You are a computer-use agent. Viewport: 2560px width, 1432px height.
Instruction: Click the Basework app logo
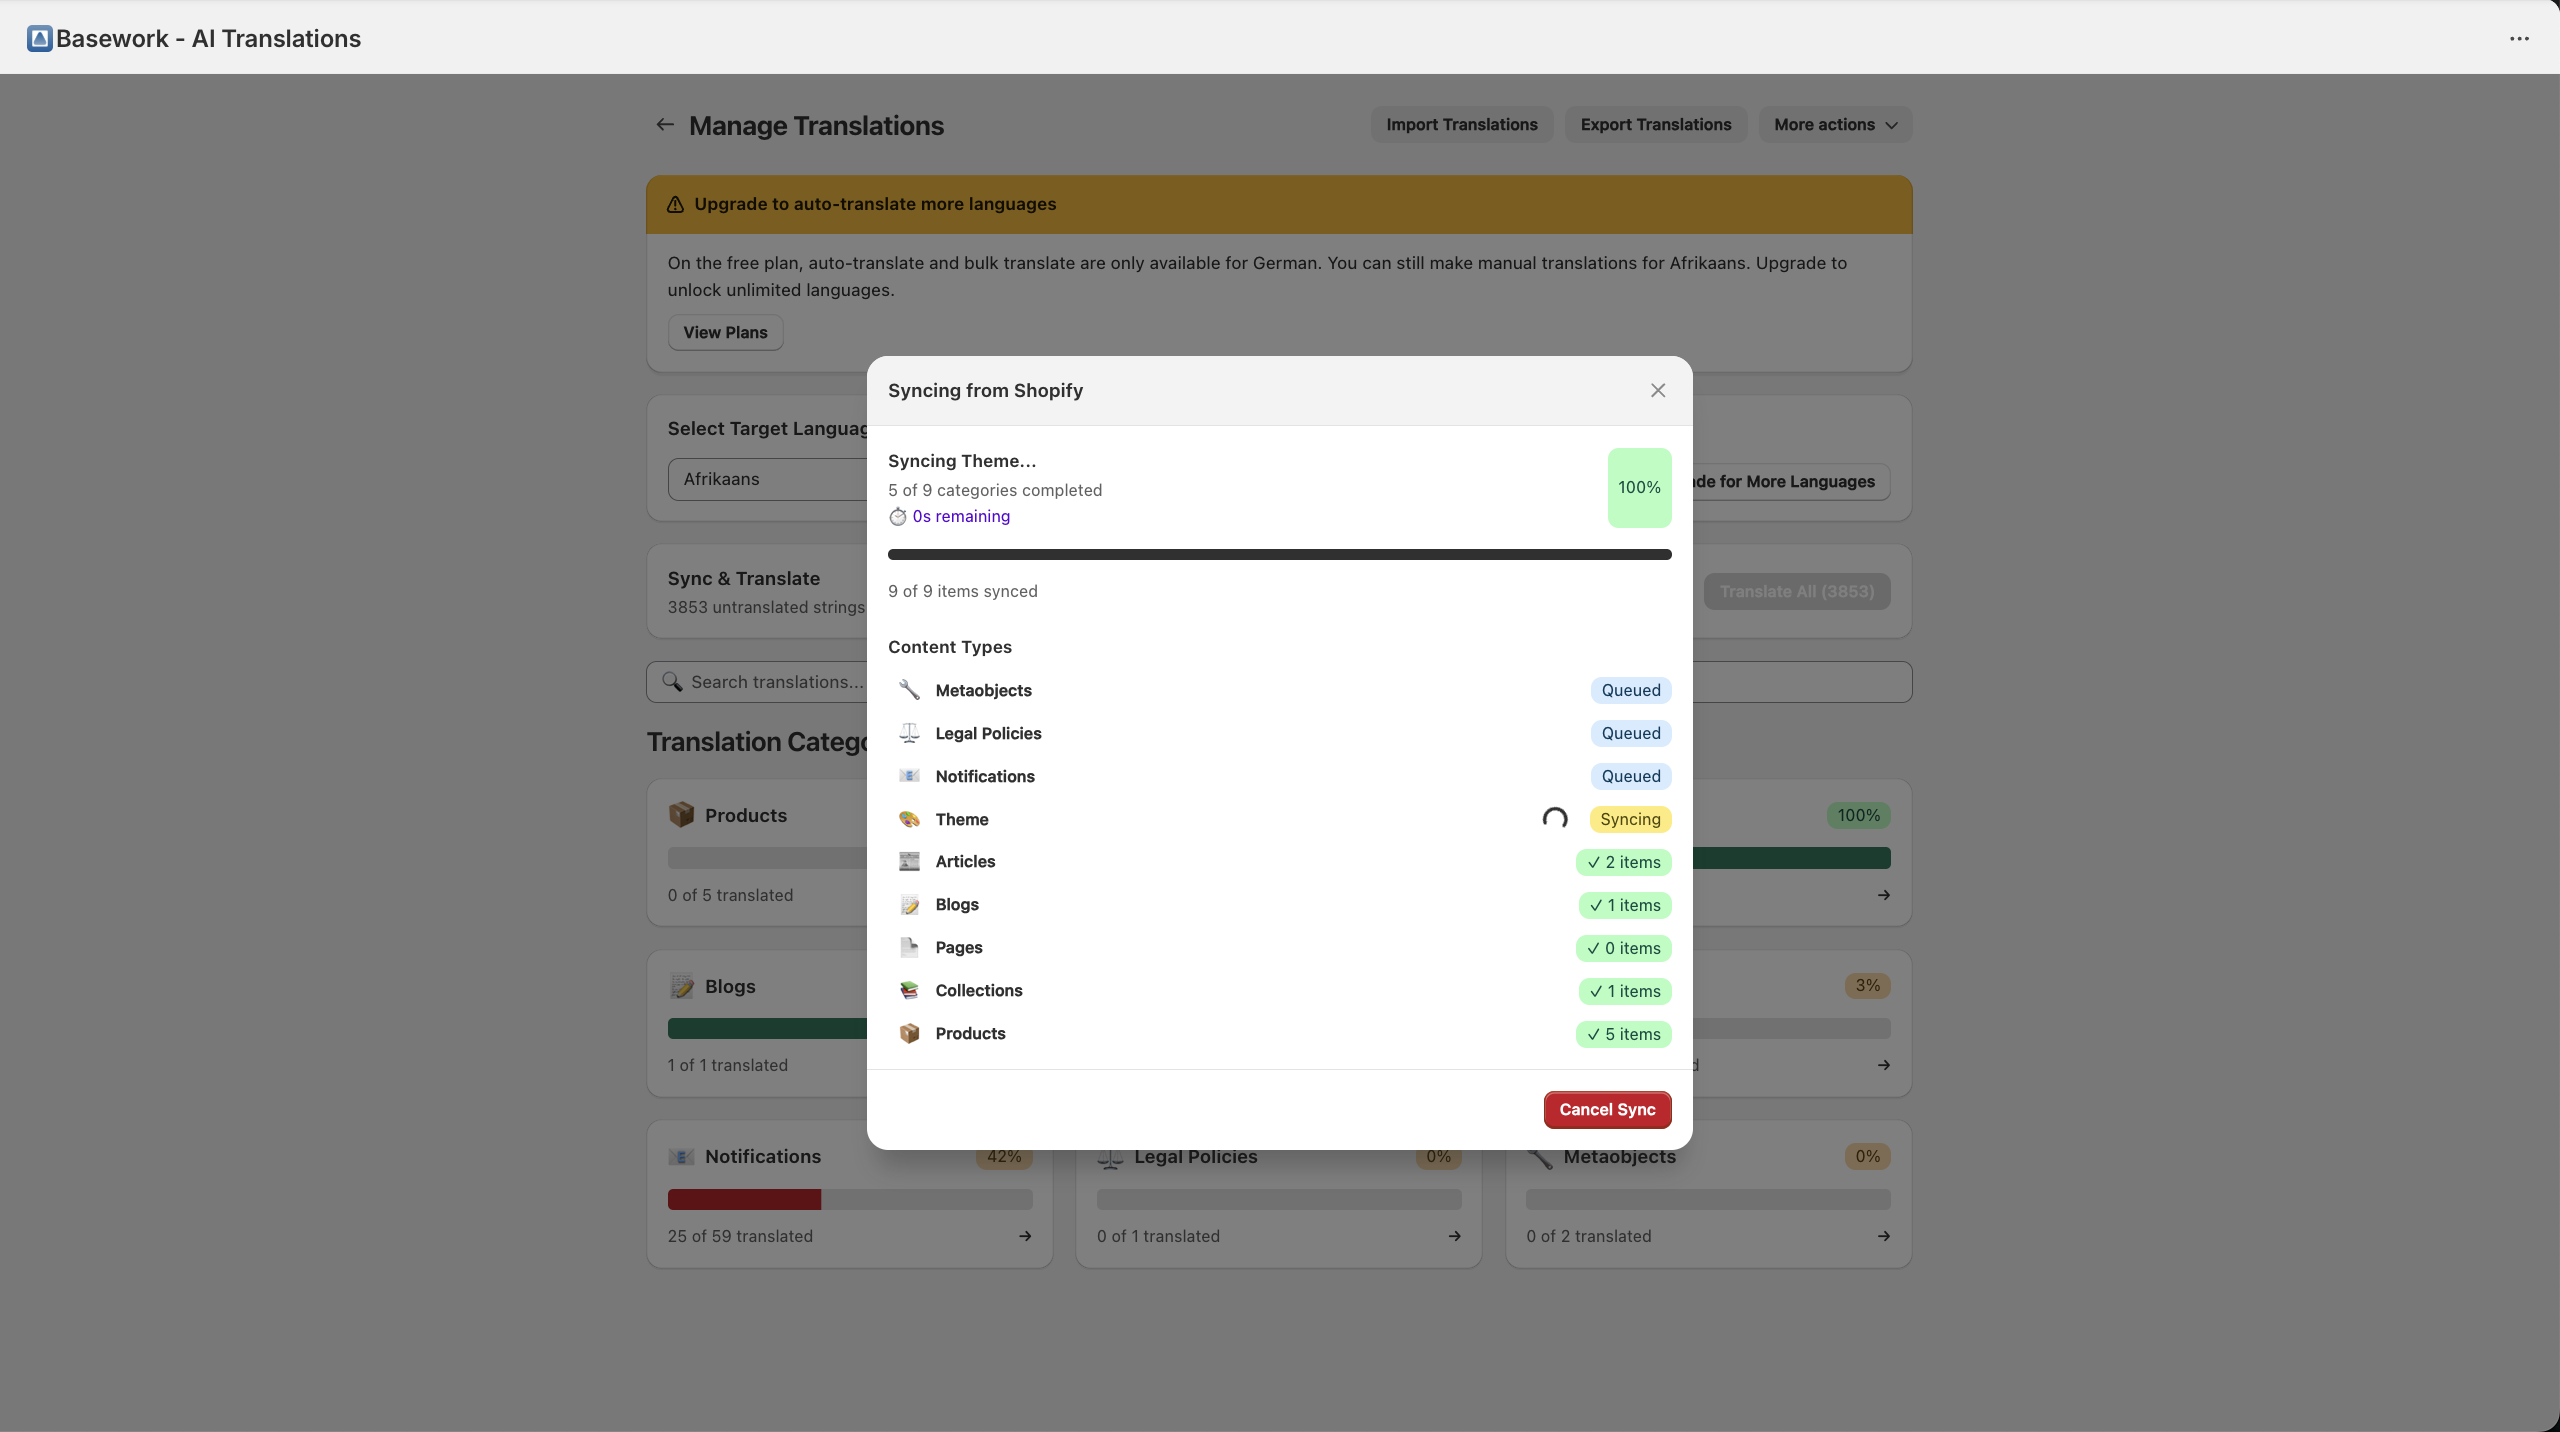tap(39, 38)
